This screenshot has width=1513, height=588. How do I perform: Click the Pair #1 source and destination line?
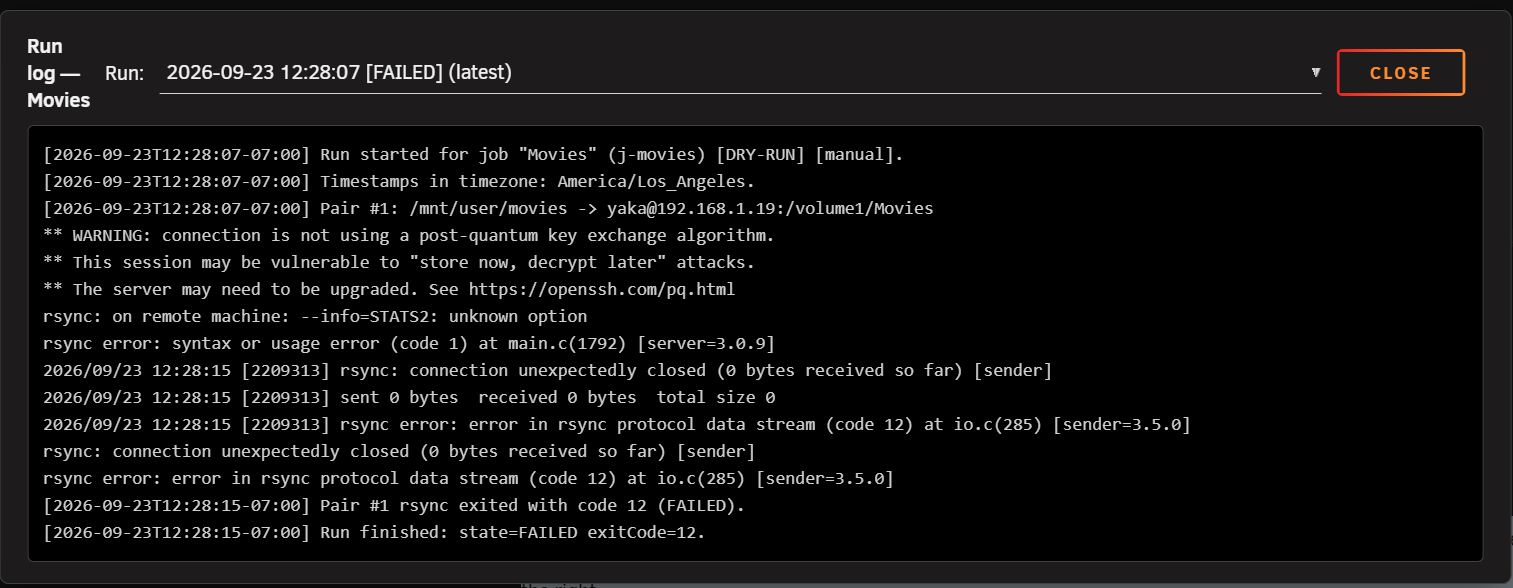coord(488,208)
